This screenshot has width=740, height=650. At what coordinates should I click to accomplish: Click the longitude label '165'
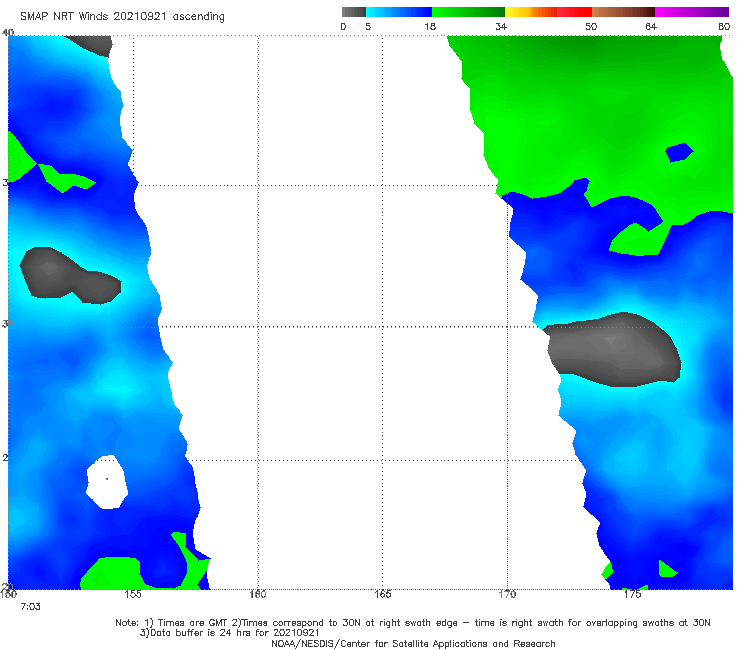pos(382,594)
